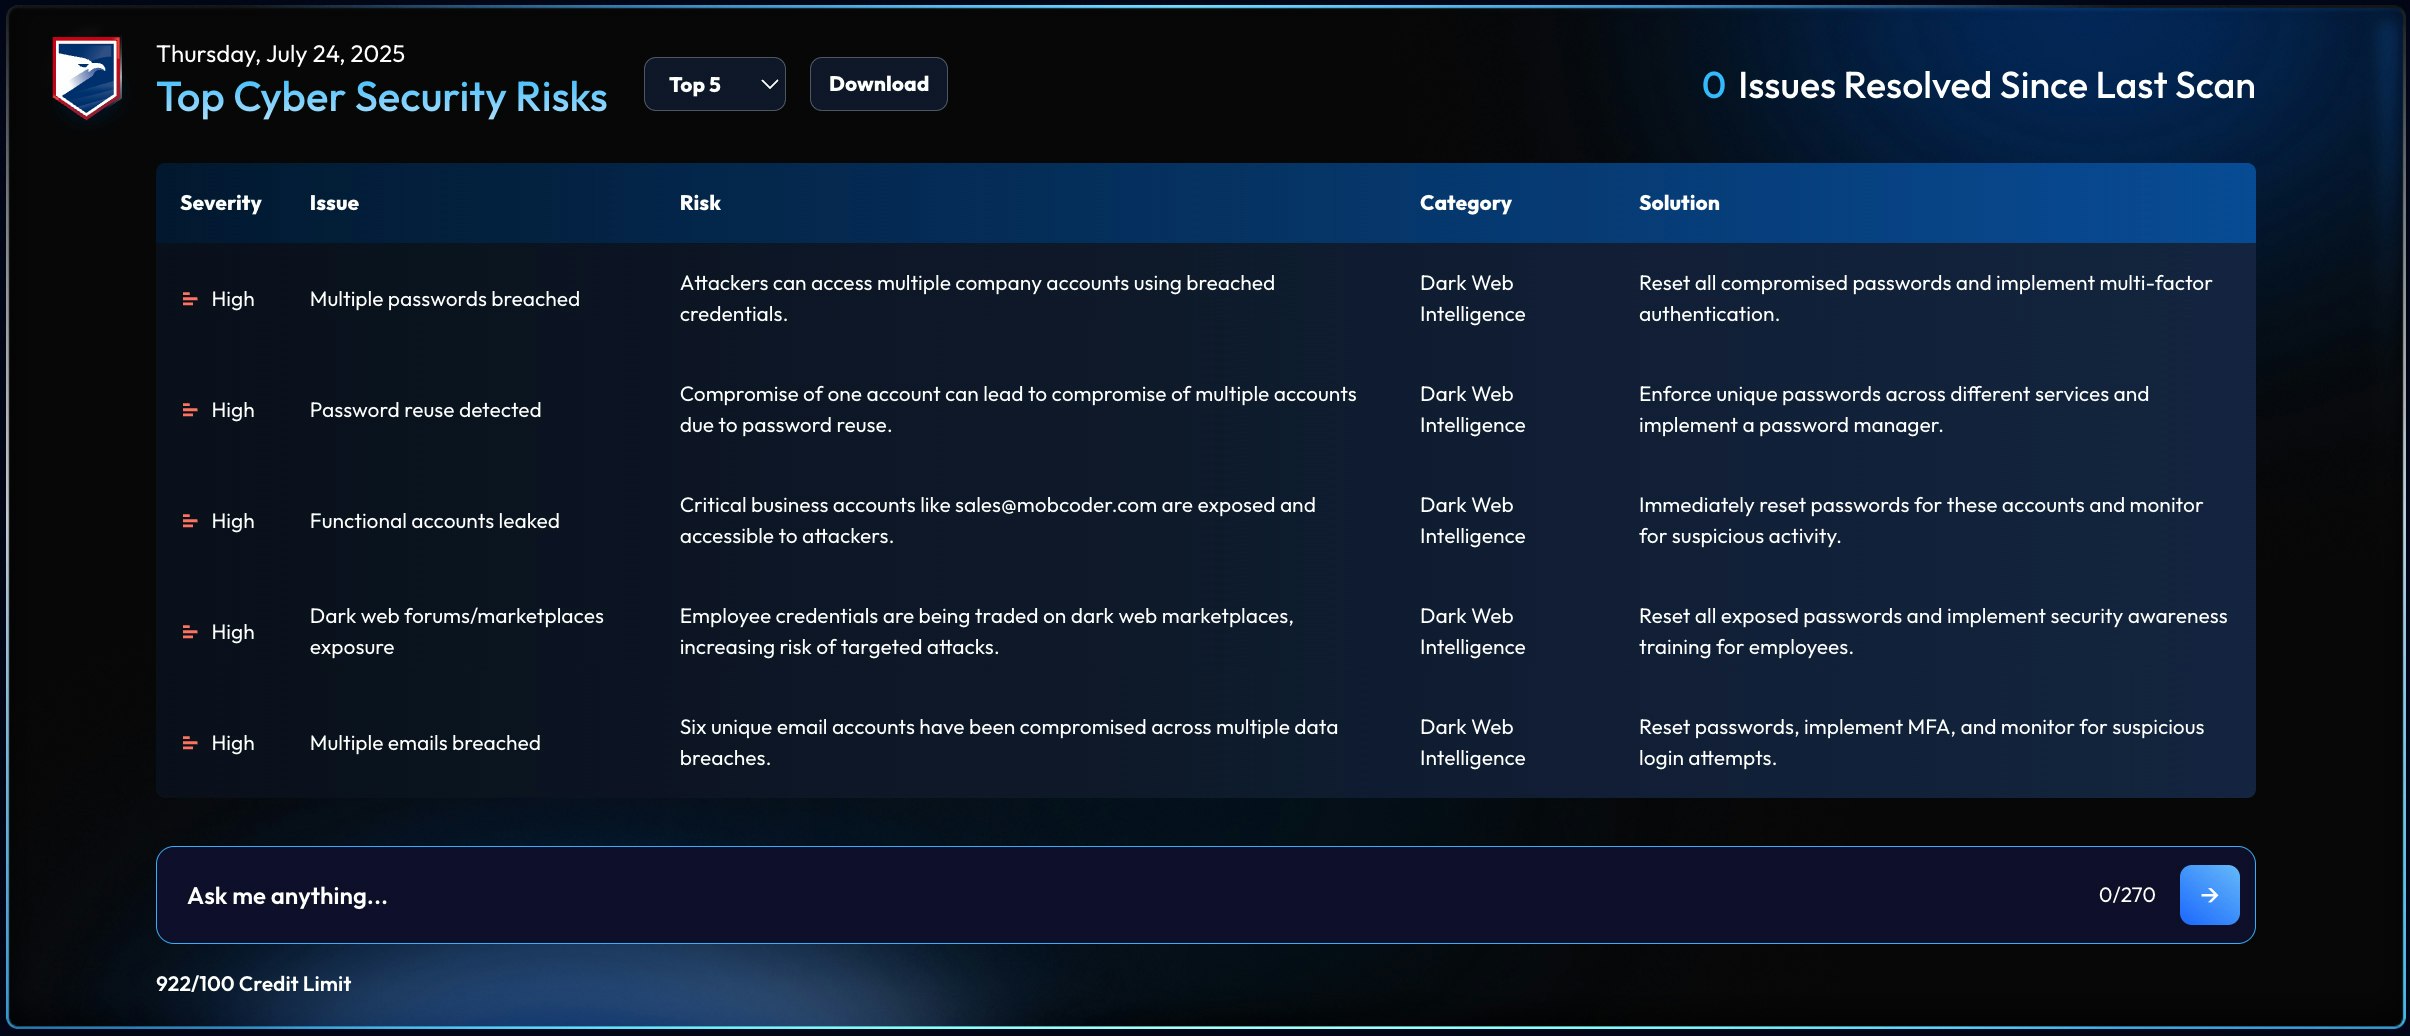Click solution recommending a password manager
Image resolution: width=2410 pixels, height=1036 pixels.
tap(1894, 410)
